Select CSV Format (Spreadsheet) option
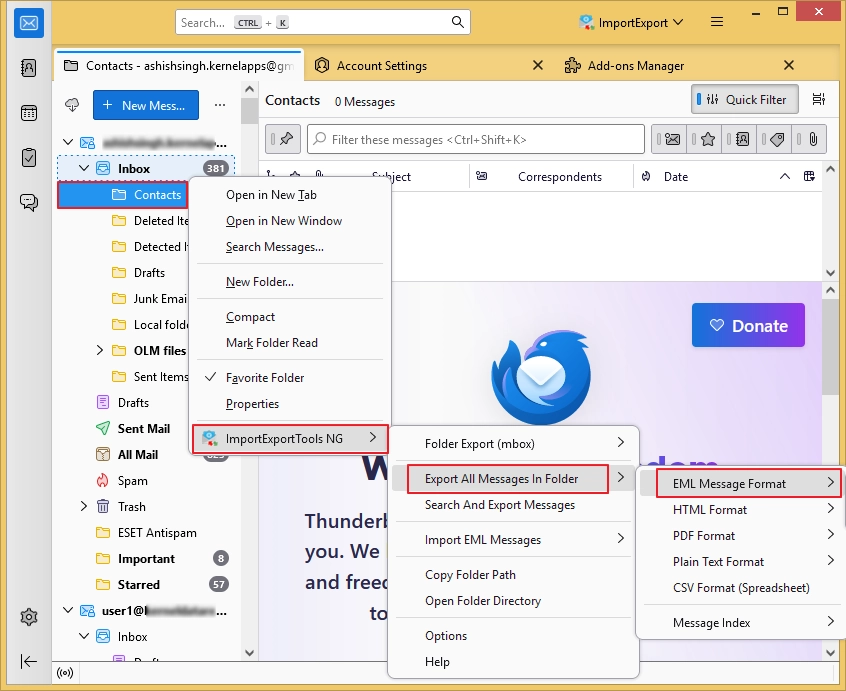Image resolution: width=846 pixels, height=691 pixels. click(741, 587)
